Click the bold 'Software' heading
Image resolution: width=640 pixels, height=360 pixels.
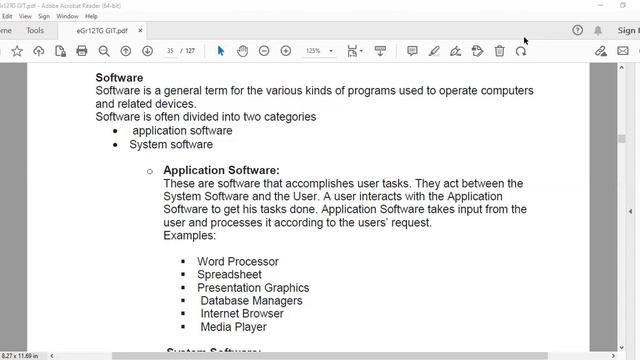click(x=119, y=78)
